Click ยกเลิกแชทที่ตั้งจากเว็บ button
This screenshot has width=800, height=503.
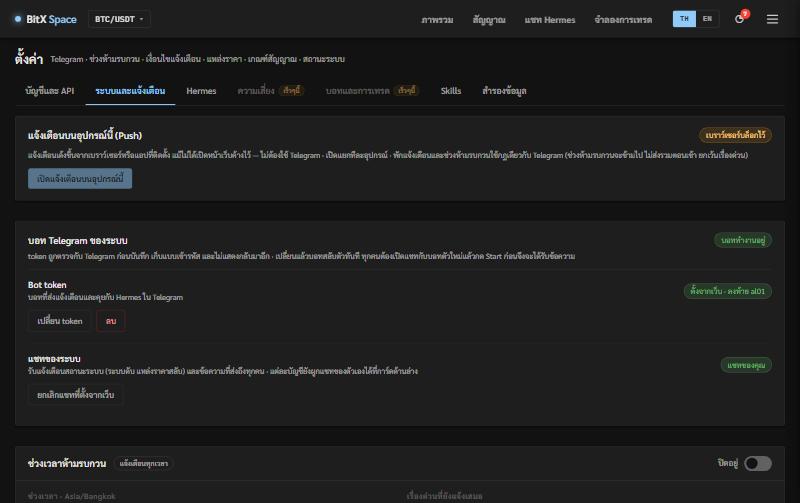[76, 395]
